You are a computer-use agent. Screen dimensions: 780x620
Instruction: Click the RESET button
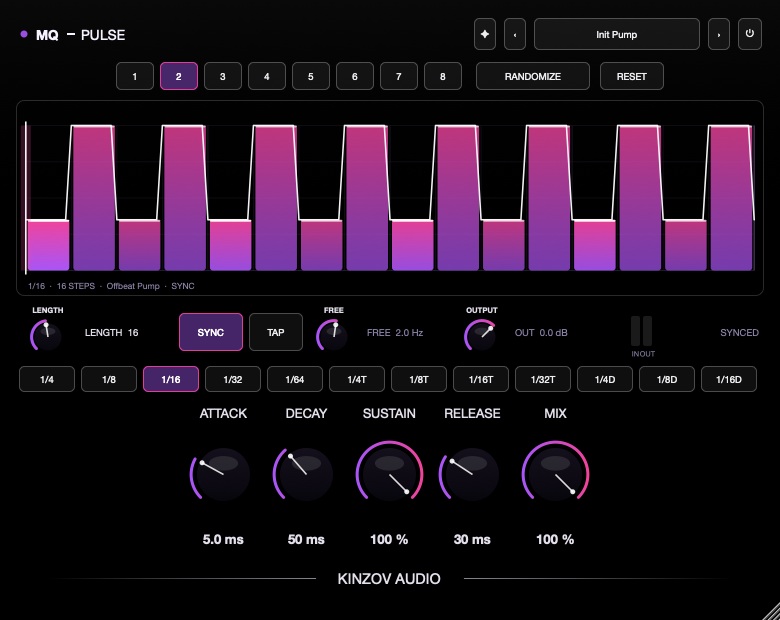(631, 76)
